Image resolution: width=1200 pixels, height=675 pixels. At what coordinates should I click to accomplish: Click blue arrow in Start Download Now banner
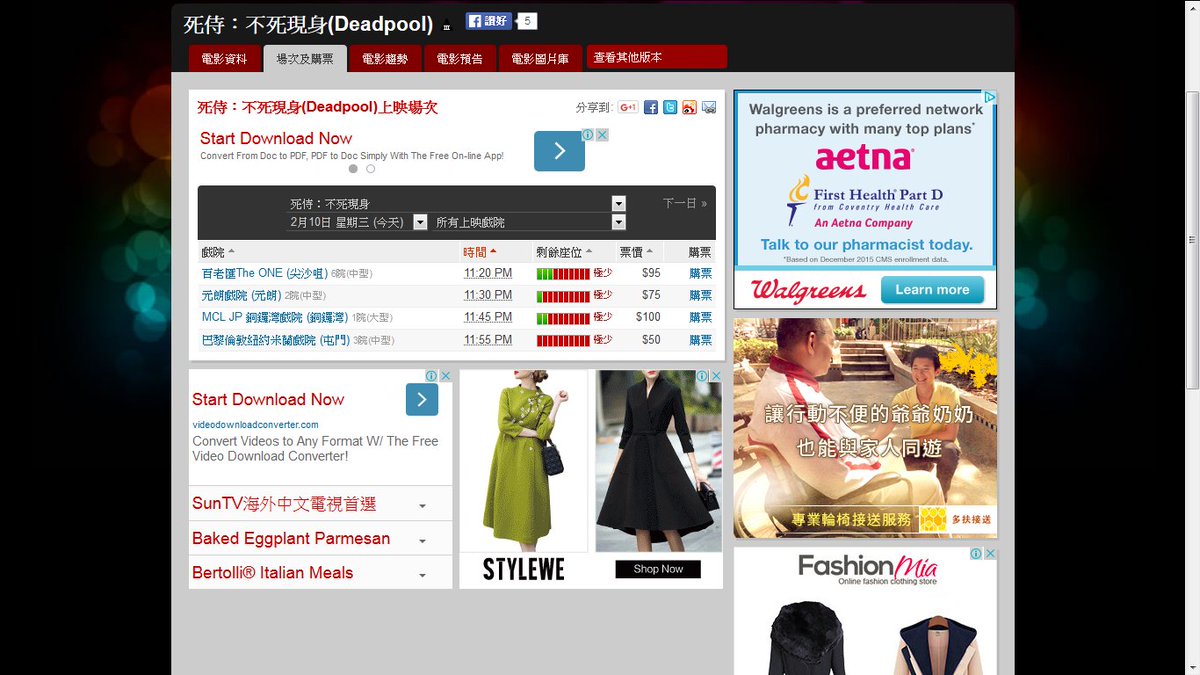pyautogui.click(x=559, y=151)
